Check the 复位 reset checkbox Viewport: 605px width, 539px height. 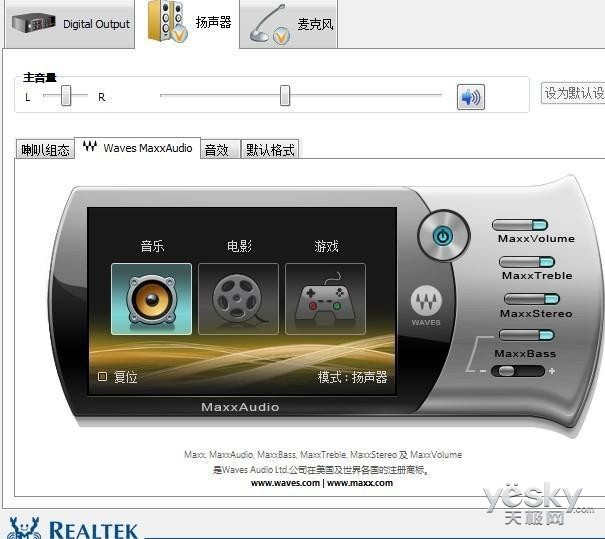[102, 376]
